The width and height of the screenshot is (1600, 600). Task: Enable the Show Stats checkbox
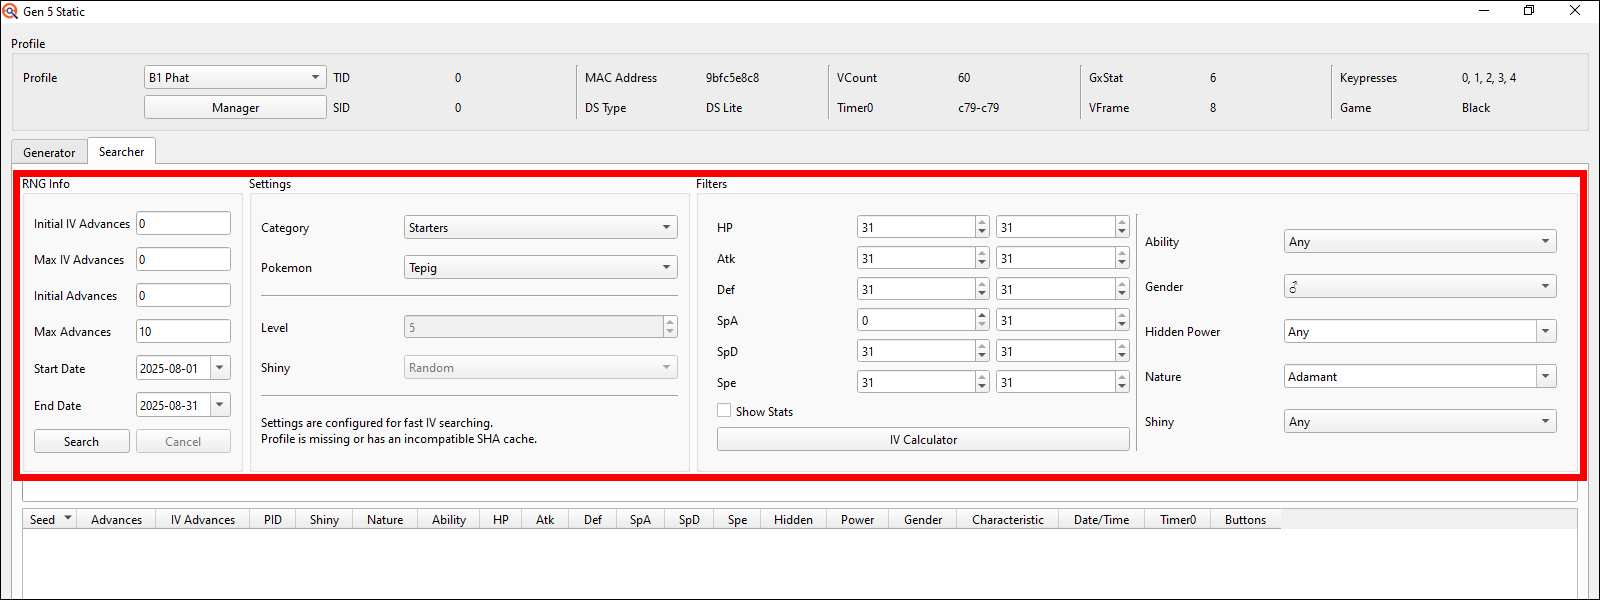point(724,411)
